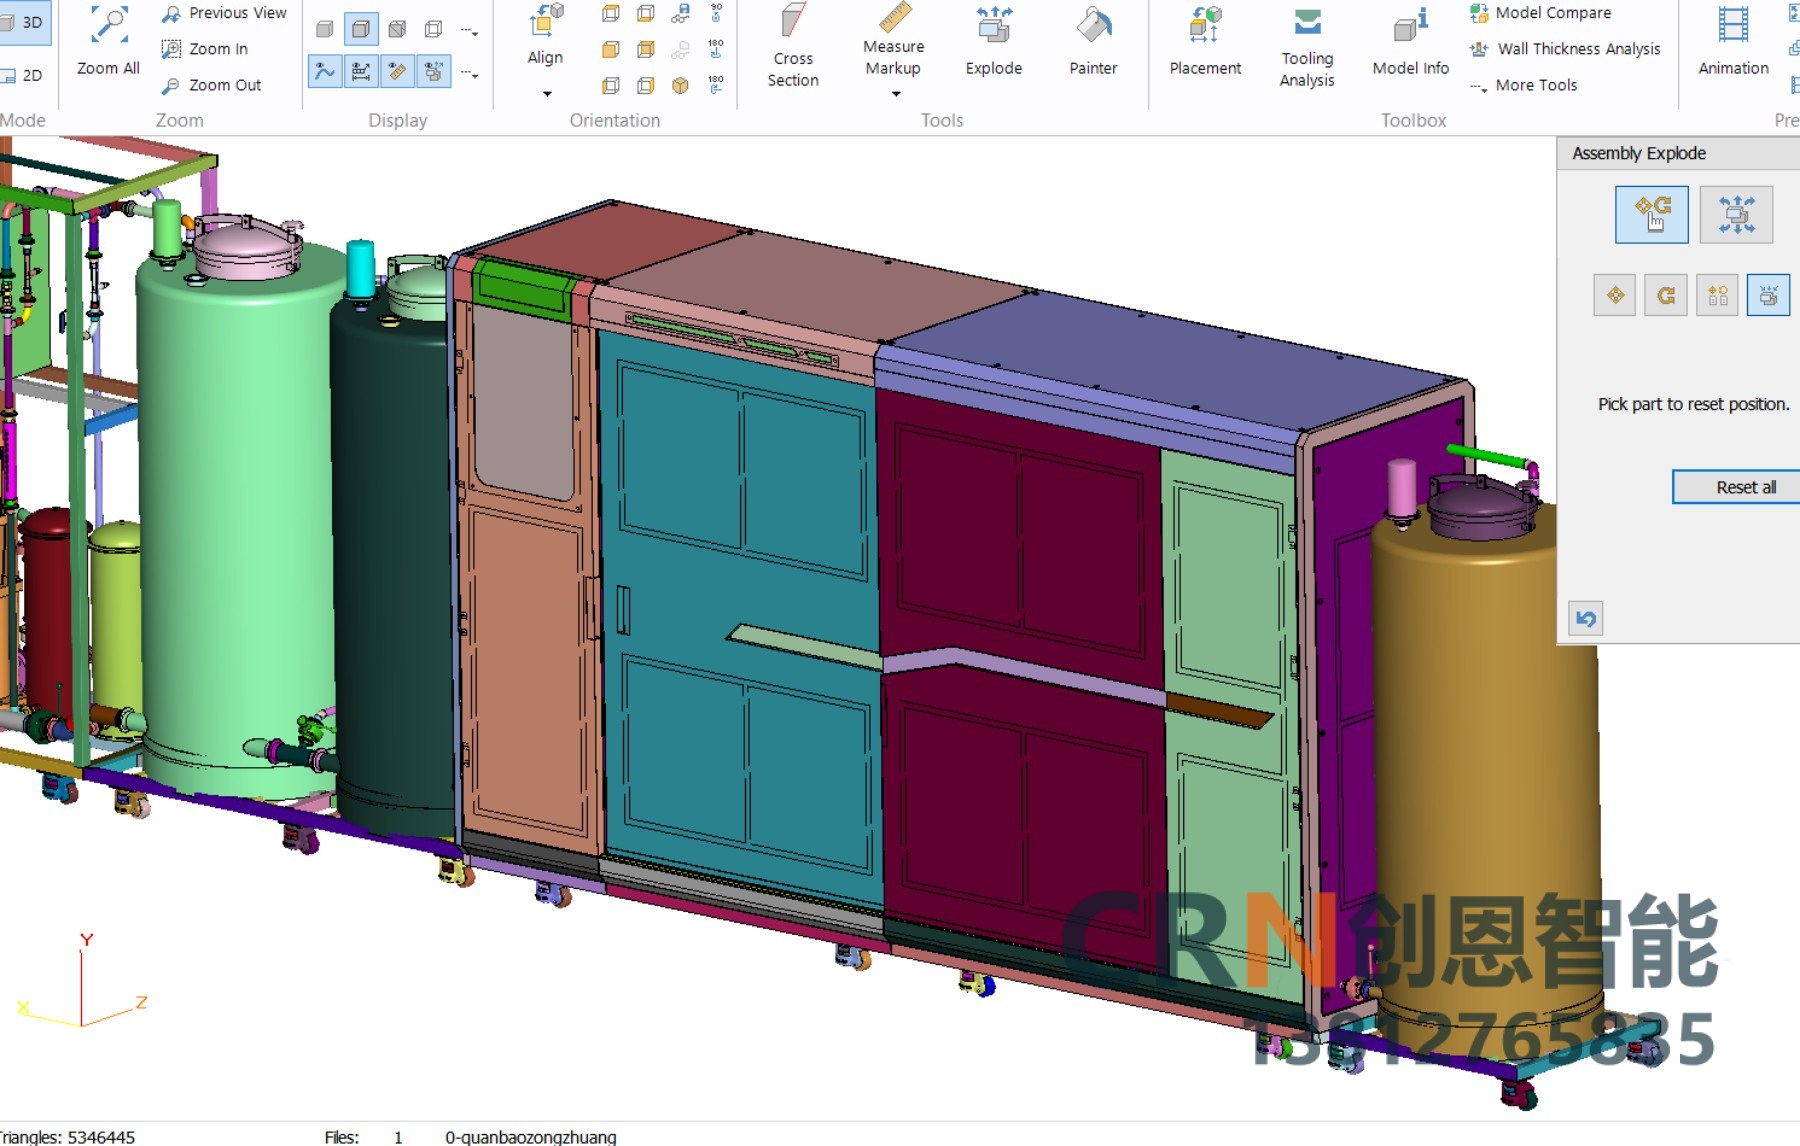The height and width of the screenshot is (1146, 1800).
Task: Click the Zoom All magnifier tool
Action: [108, 40]
